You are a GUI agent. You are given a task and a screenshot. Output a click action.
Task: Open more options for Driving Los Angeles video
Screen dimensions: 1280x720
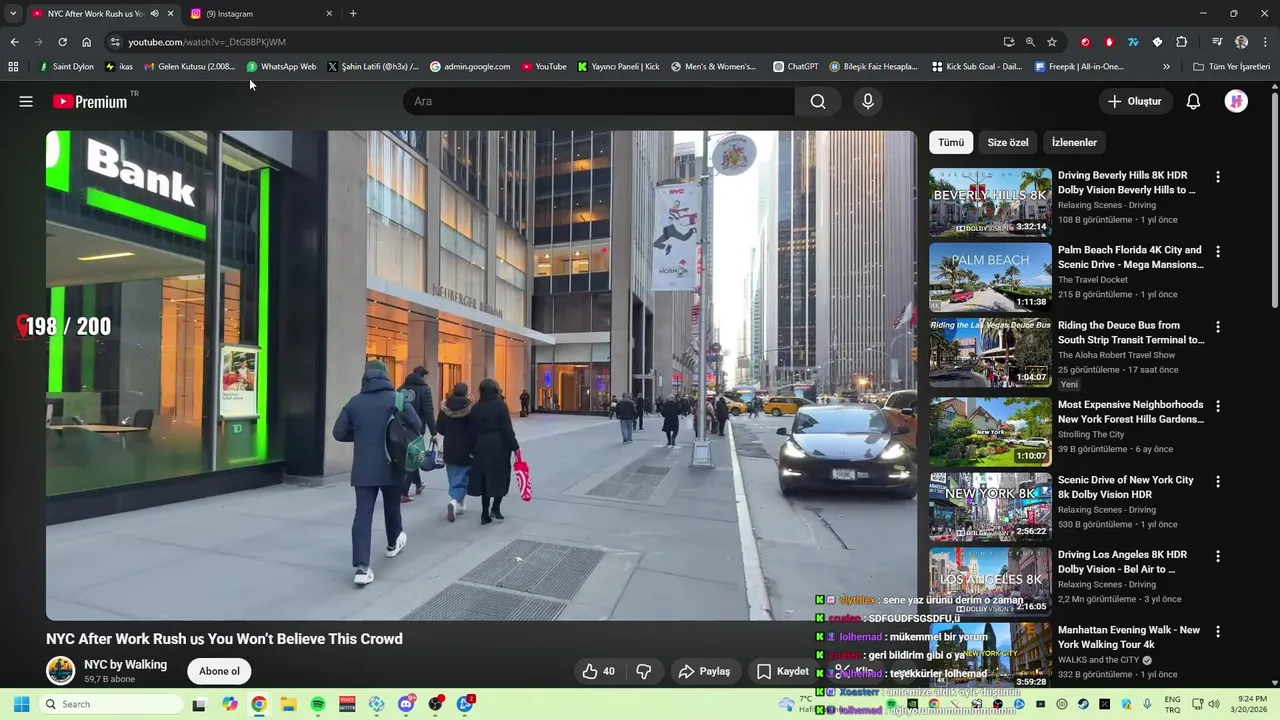pos(1217,557)
